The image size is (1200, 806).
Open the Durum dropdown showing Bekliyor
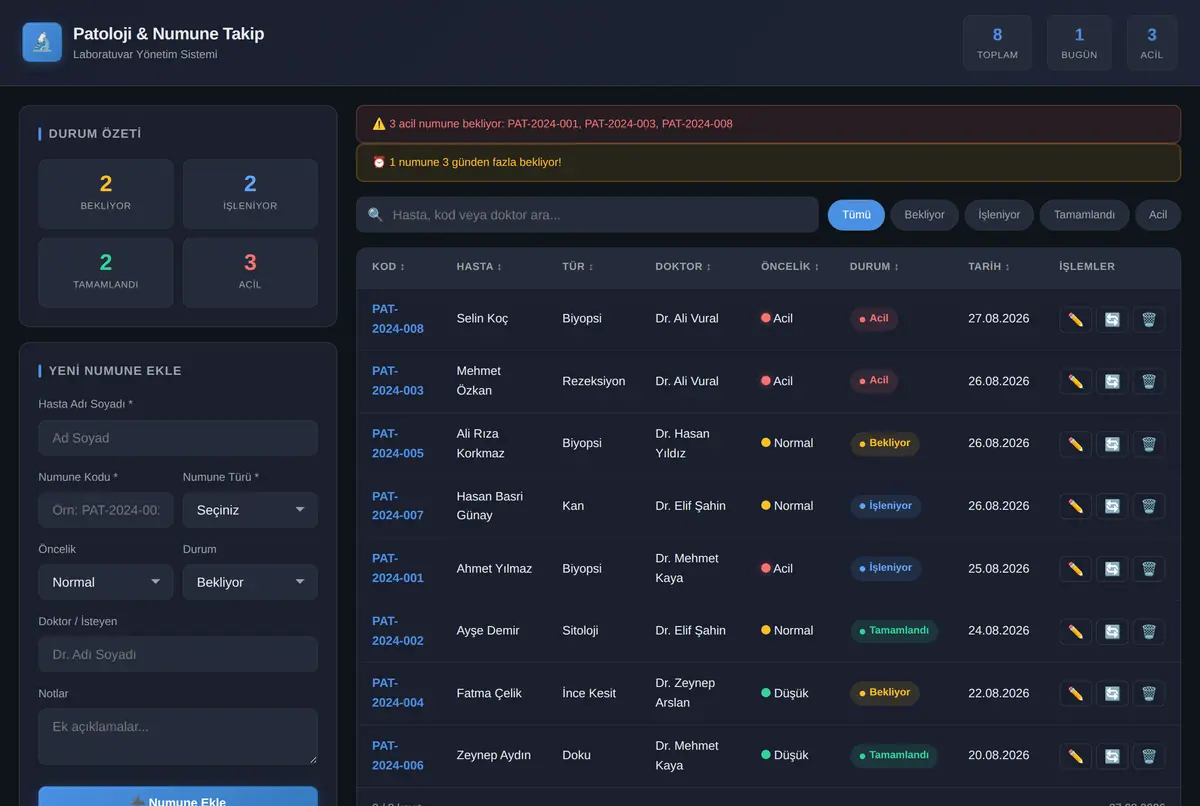coord(250,582)
